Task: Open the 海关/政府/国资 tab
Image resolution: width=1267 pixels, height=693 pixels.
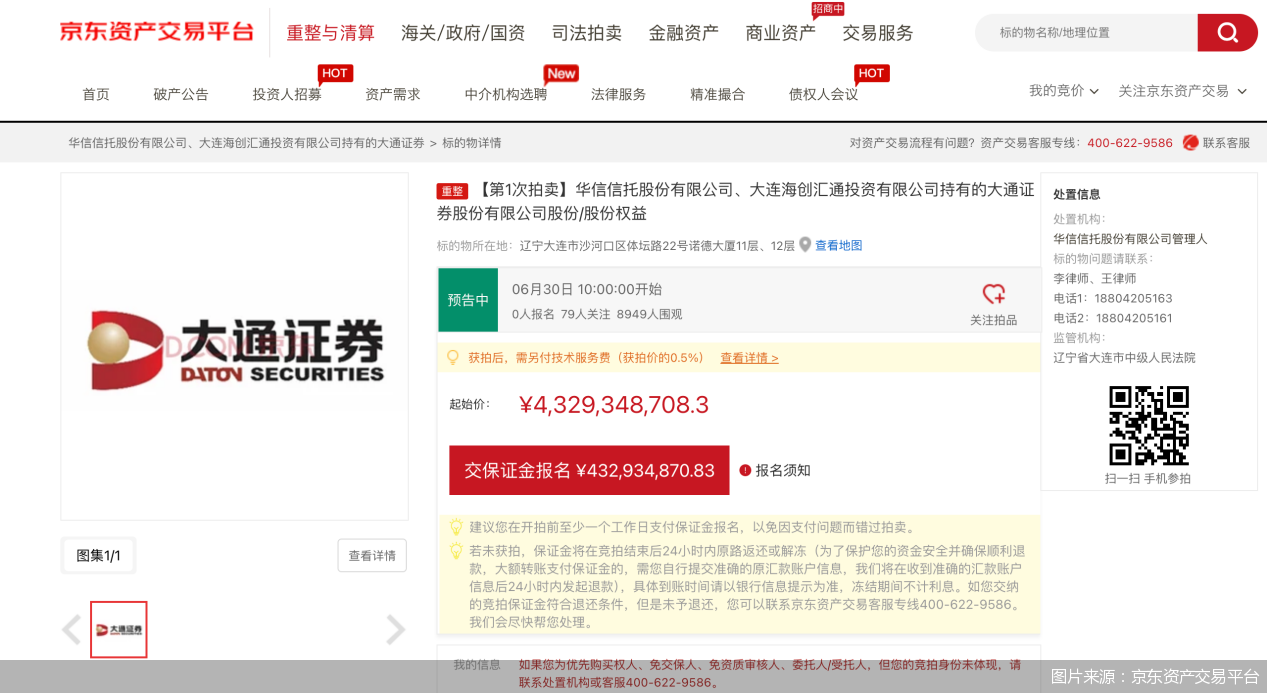Action: (463, 33)
